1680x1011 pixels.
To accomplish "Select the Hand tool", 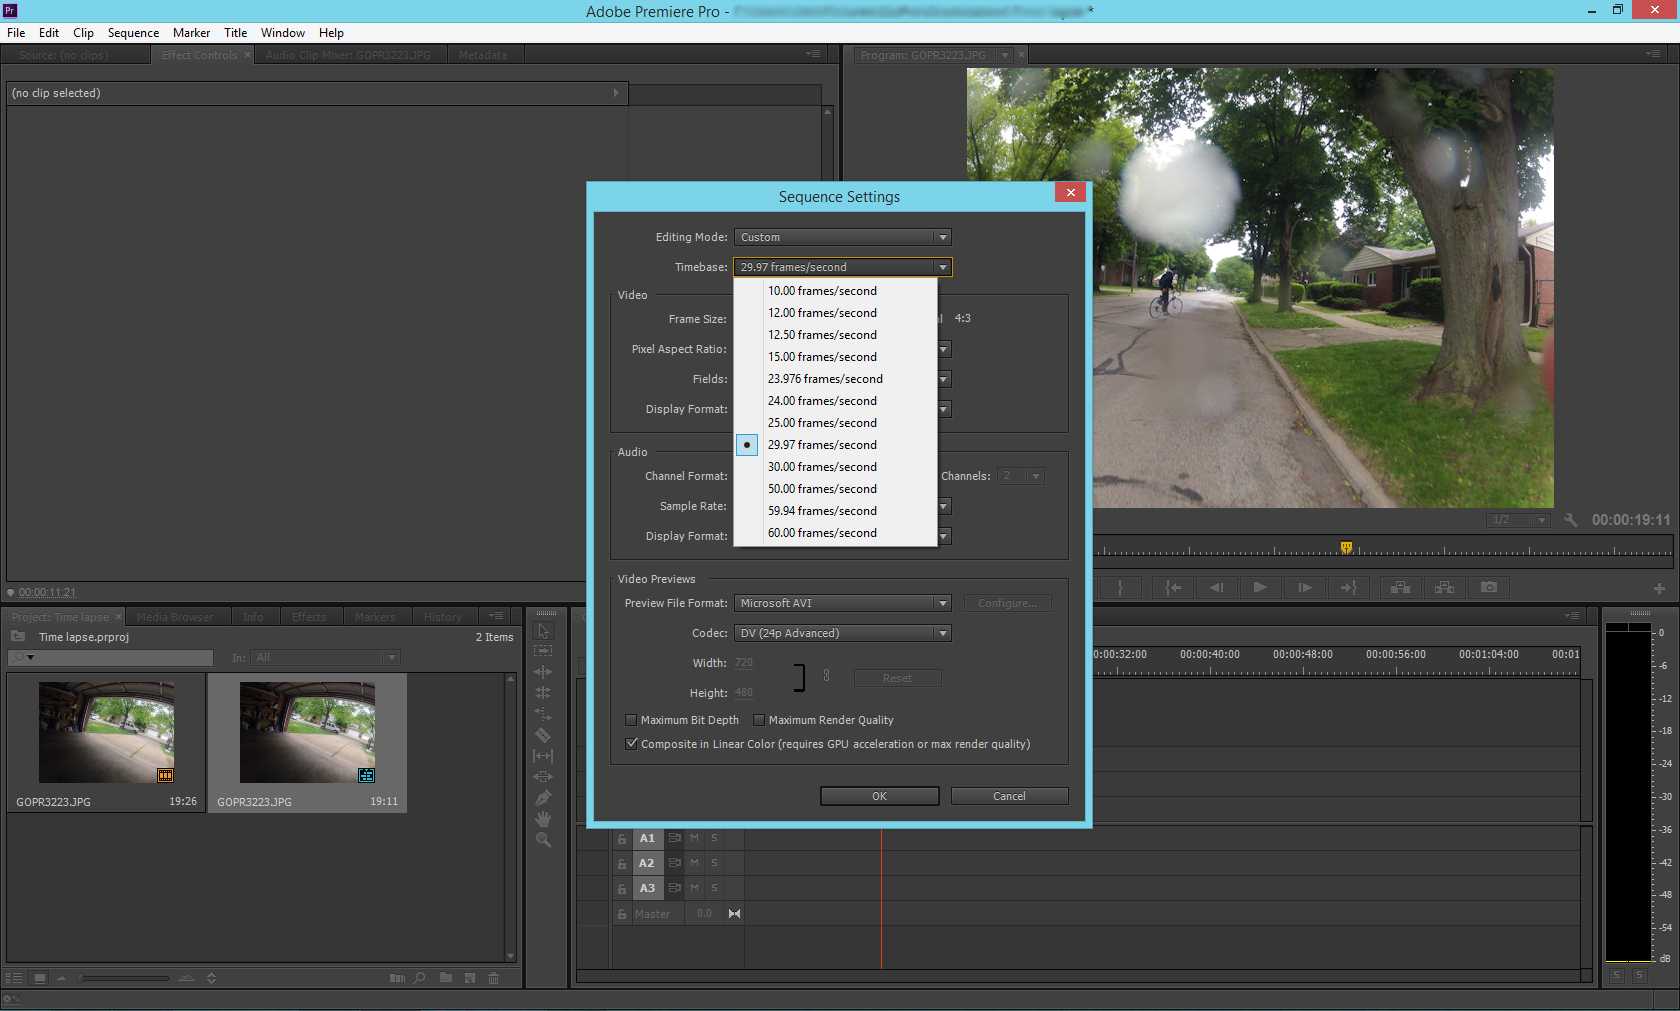I will pos(543,819).
